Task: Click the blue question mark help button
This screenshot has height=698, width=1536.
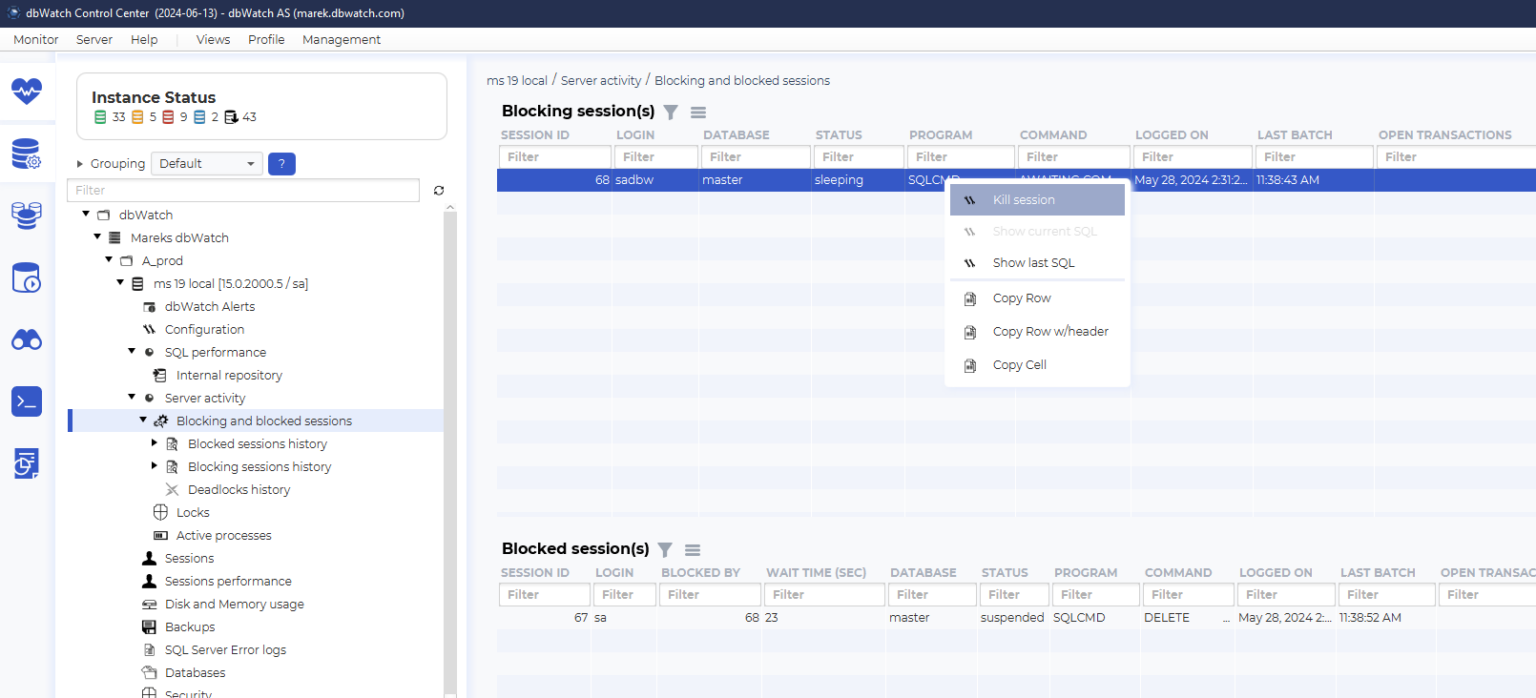Action: (281, 162)
